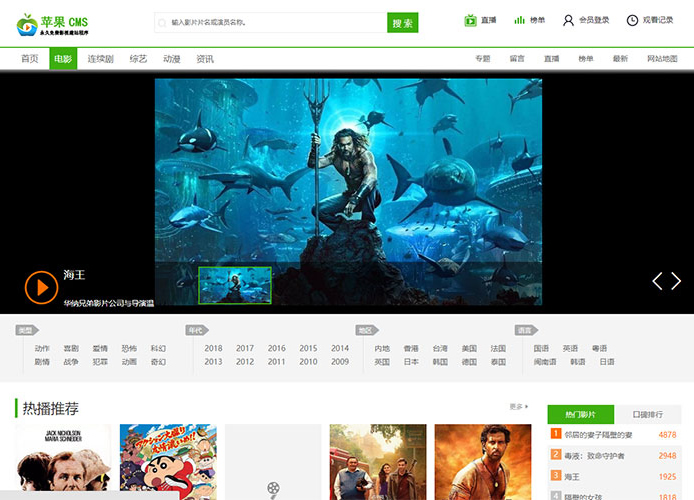Go to 动漫 in the navigation bar
This screenshot has height=500, width=694.
[172, 59]
